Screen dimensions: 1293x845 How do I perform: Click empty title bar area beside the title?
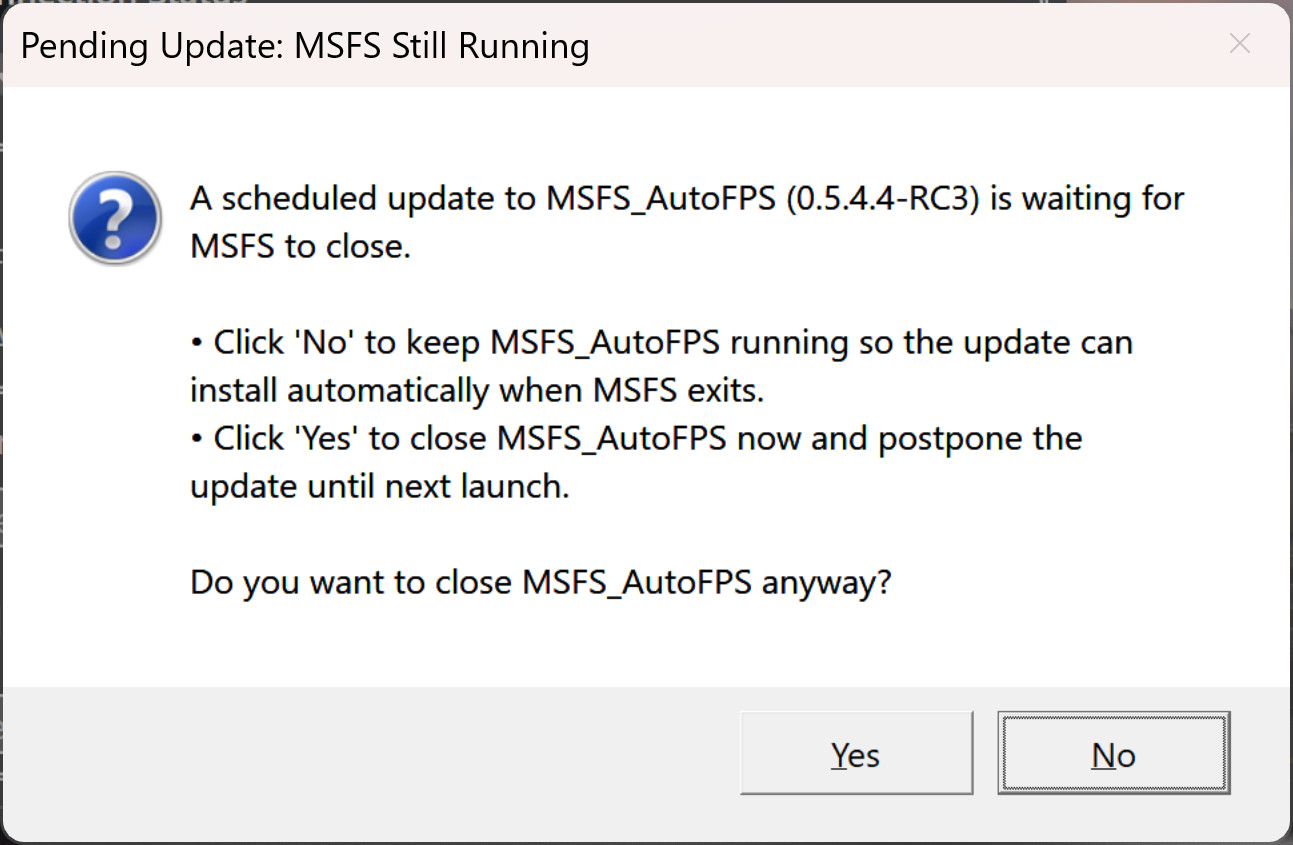coord(900,46)
